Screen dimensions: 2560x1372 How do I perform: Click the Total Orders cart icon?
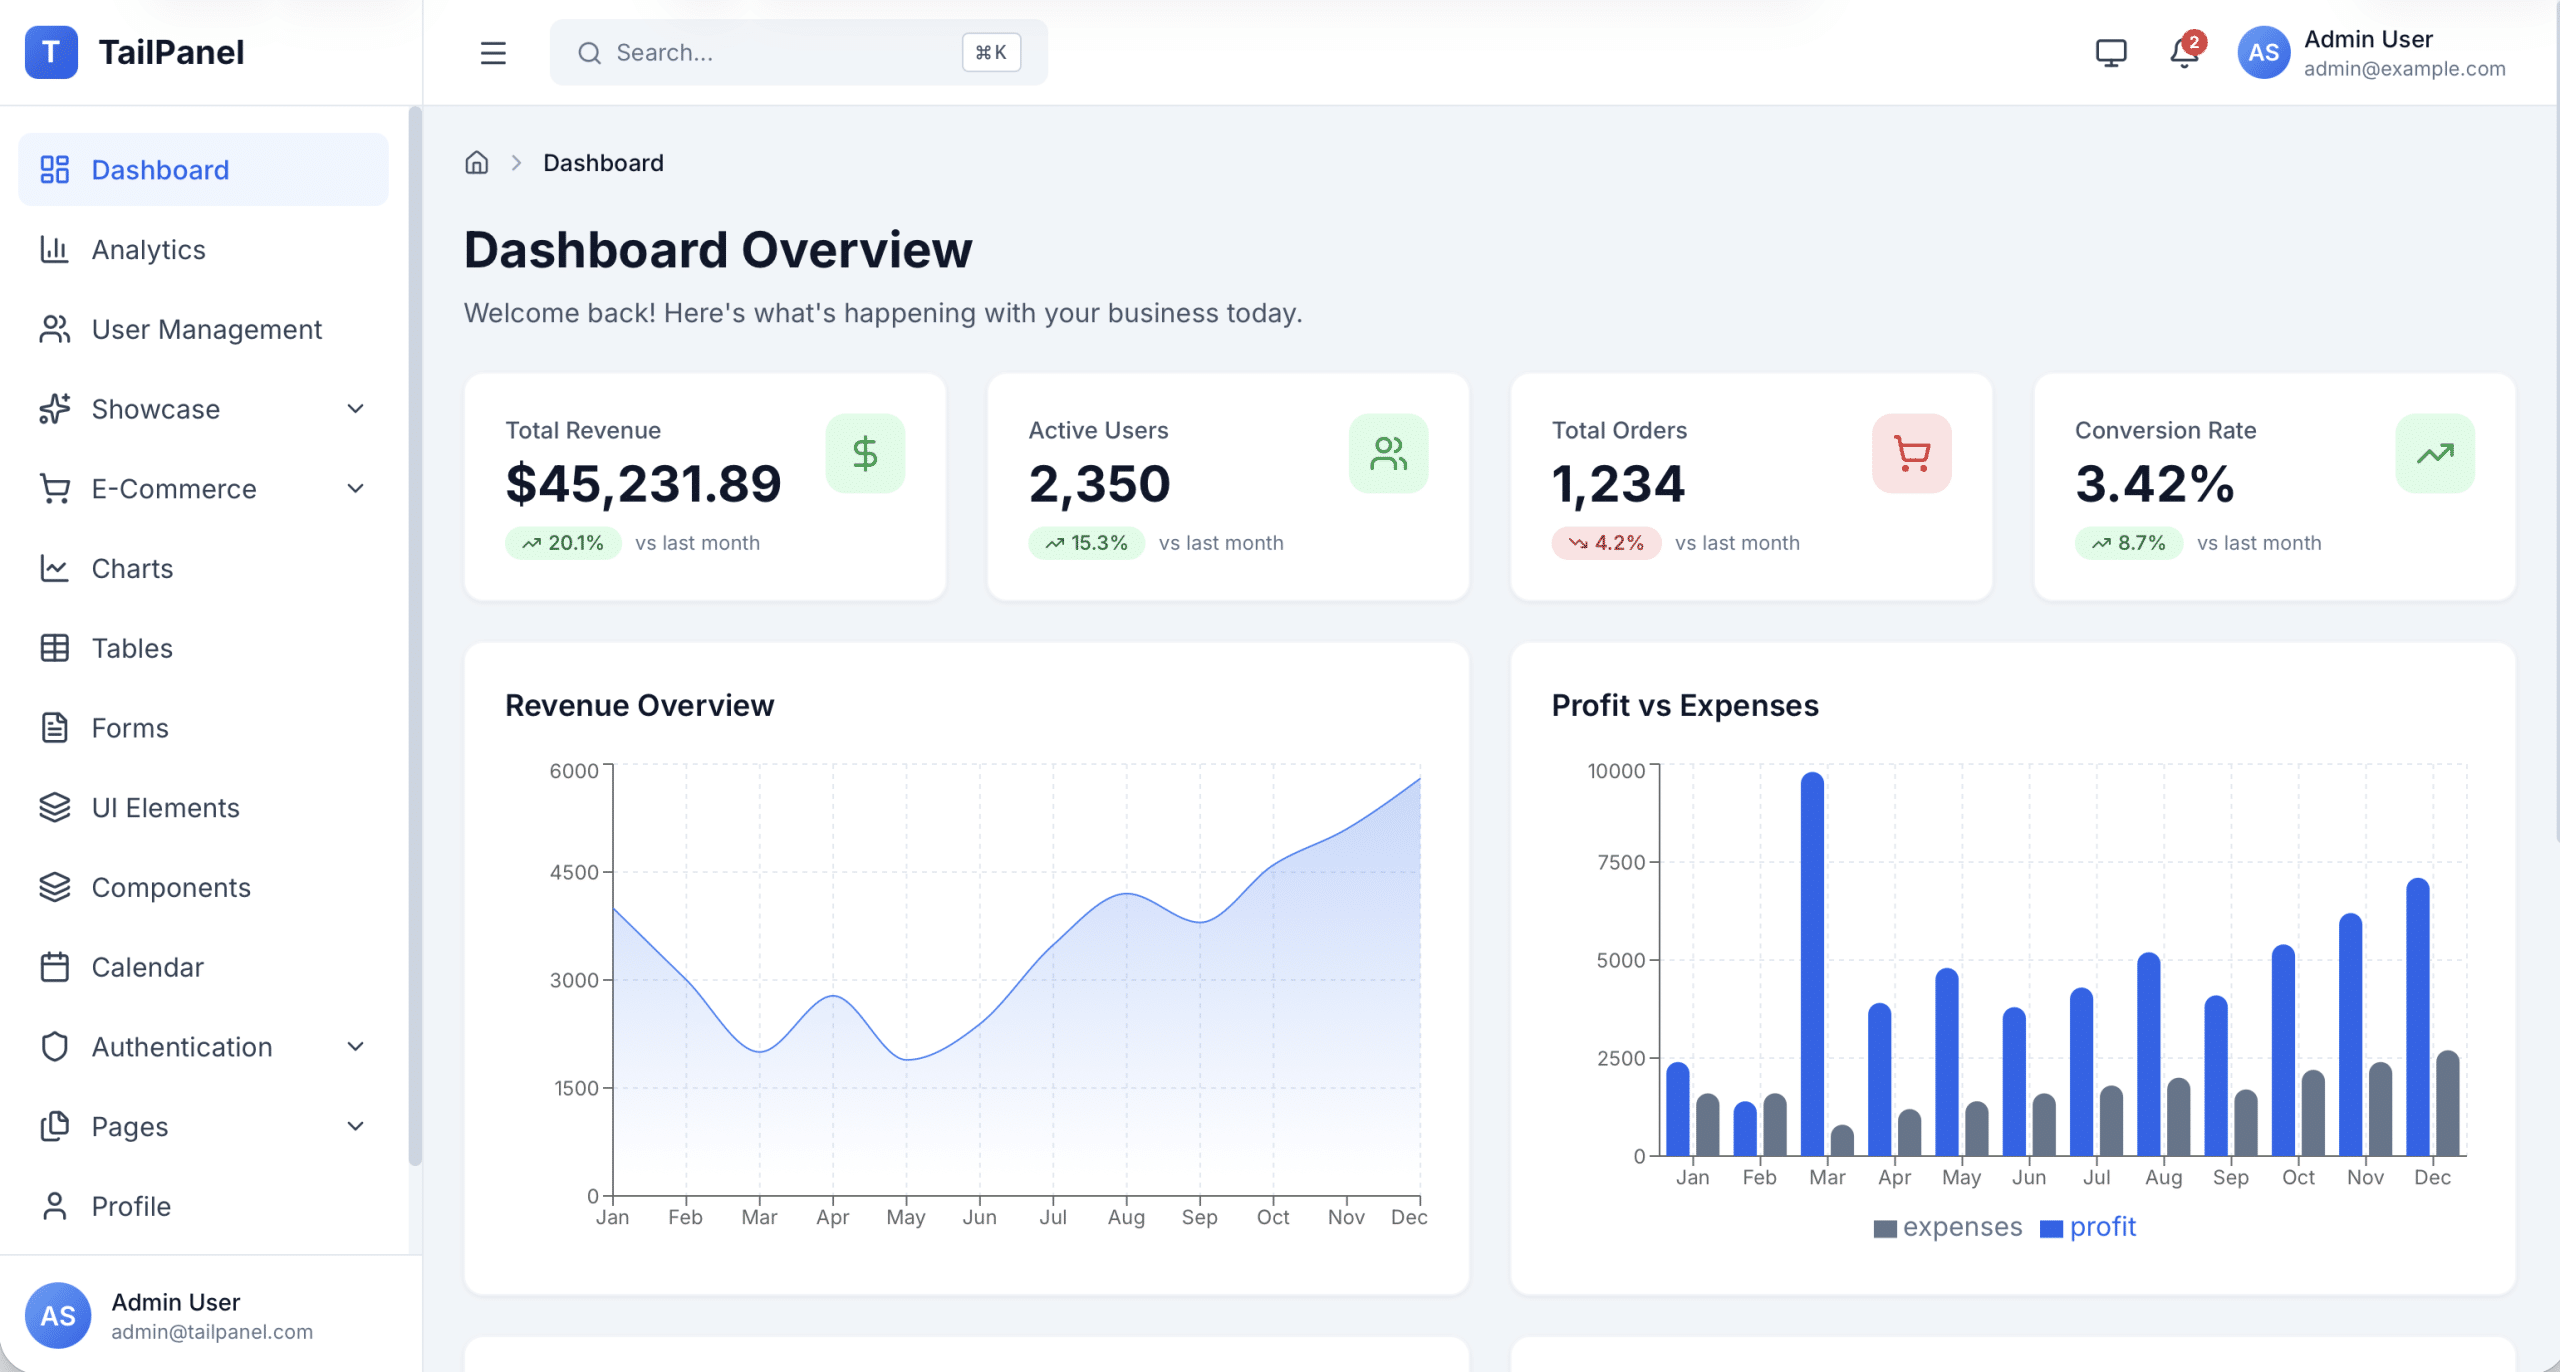[x=1911, y=453]
